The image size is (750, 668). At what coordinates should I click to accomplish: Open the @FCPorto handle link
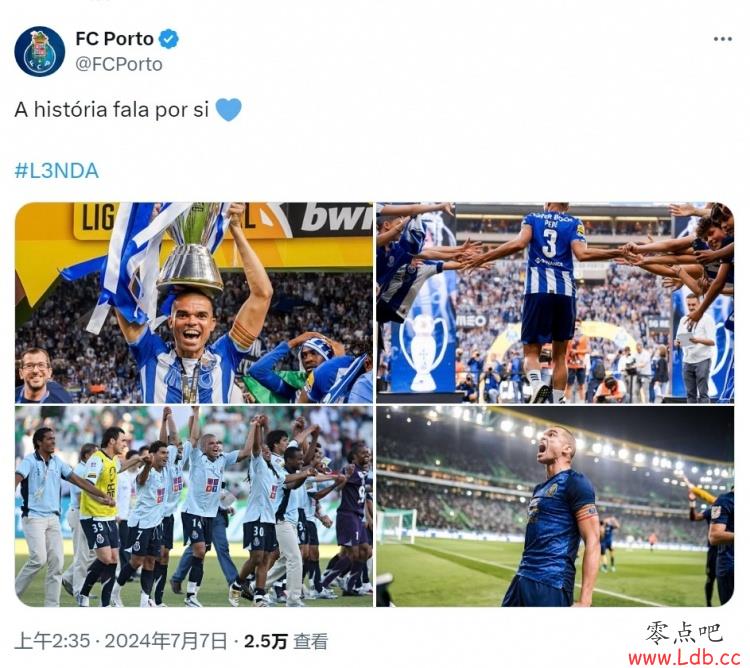pyautogui.click(x=119, y=64)
